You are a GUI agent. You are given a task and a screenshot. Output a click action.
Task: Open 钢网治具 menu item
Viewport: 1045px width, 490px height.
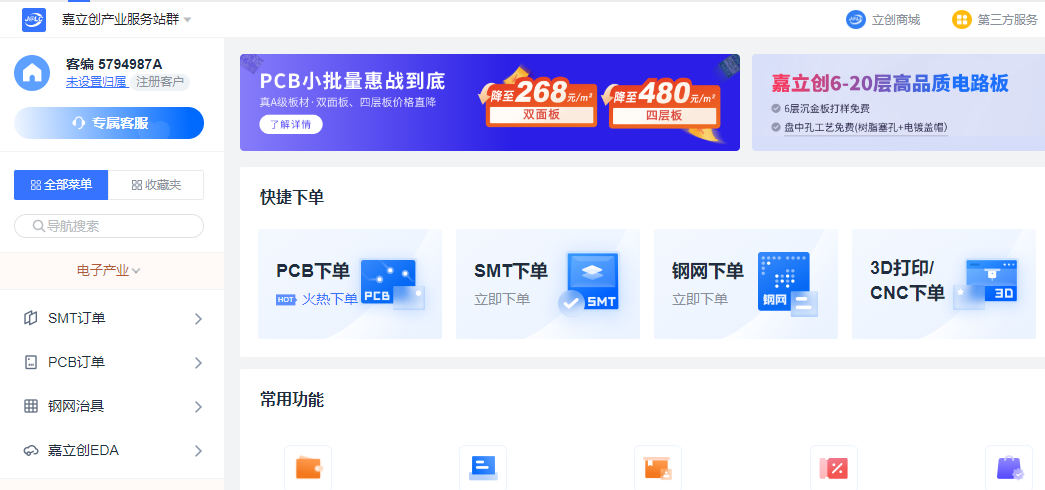pyautogui.click(x=112, y=406)
